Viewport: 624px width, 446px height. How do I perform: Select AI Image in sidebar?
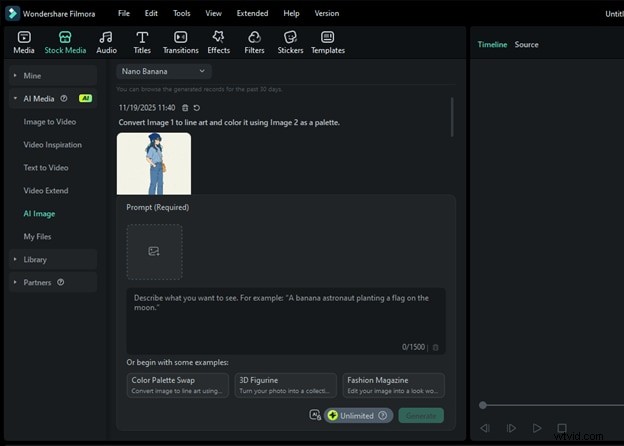[39, 214]
